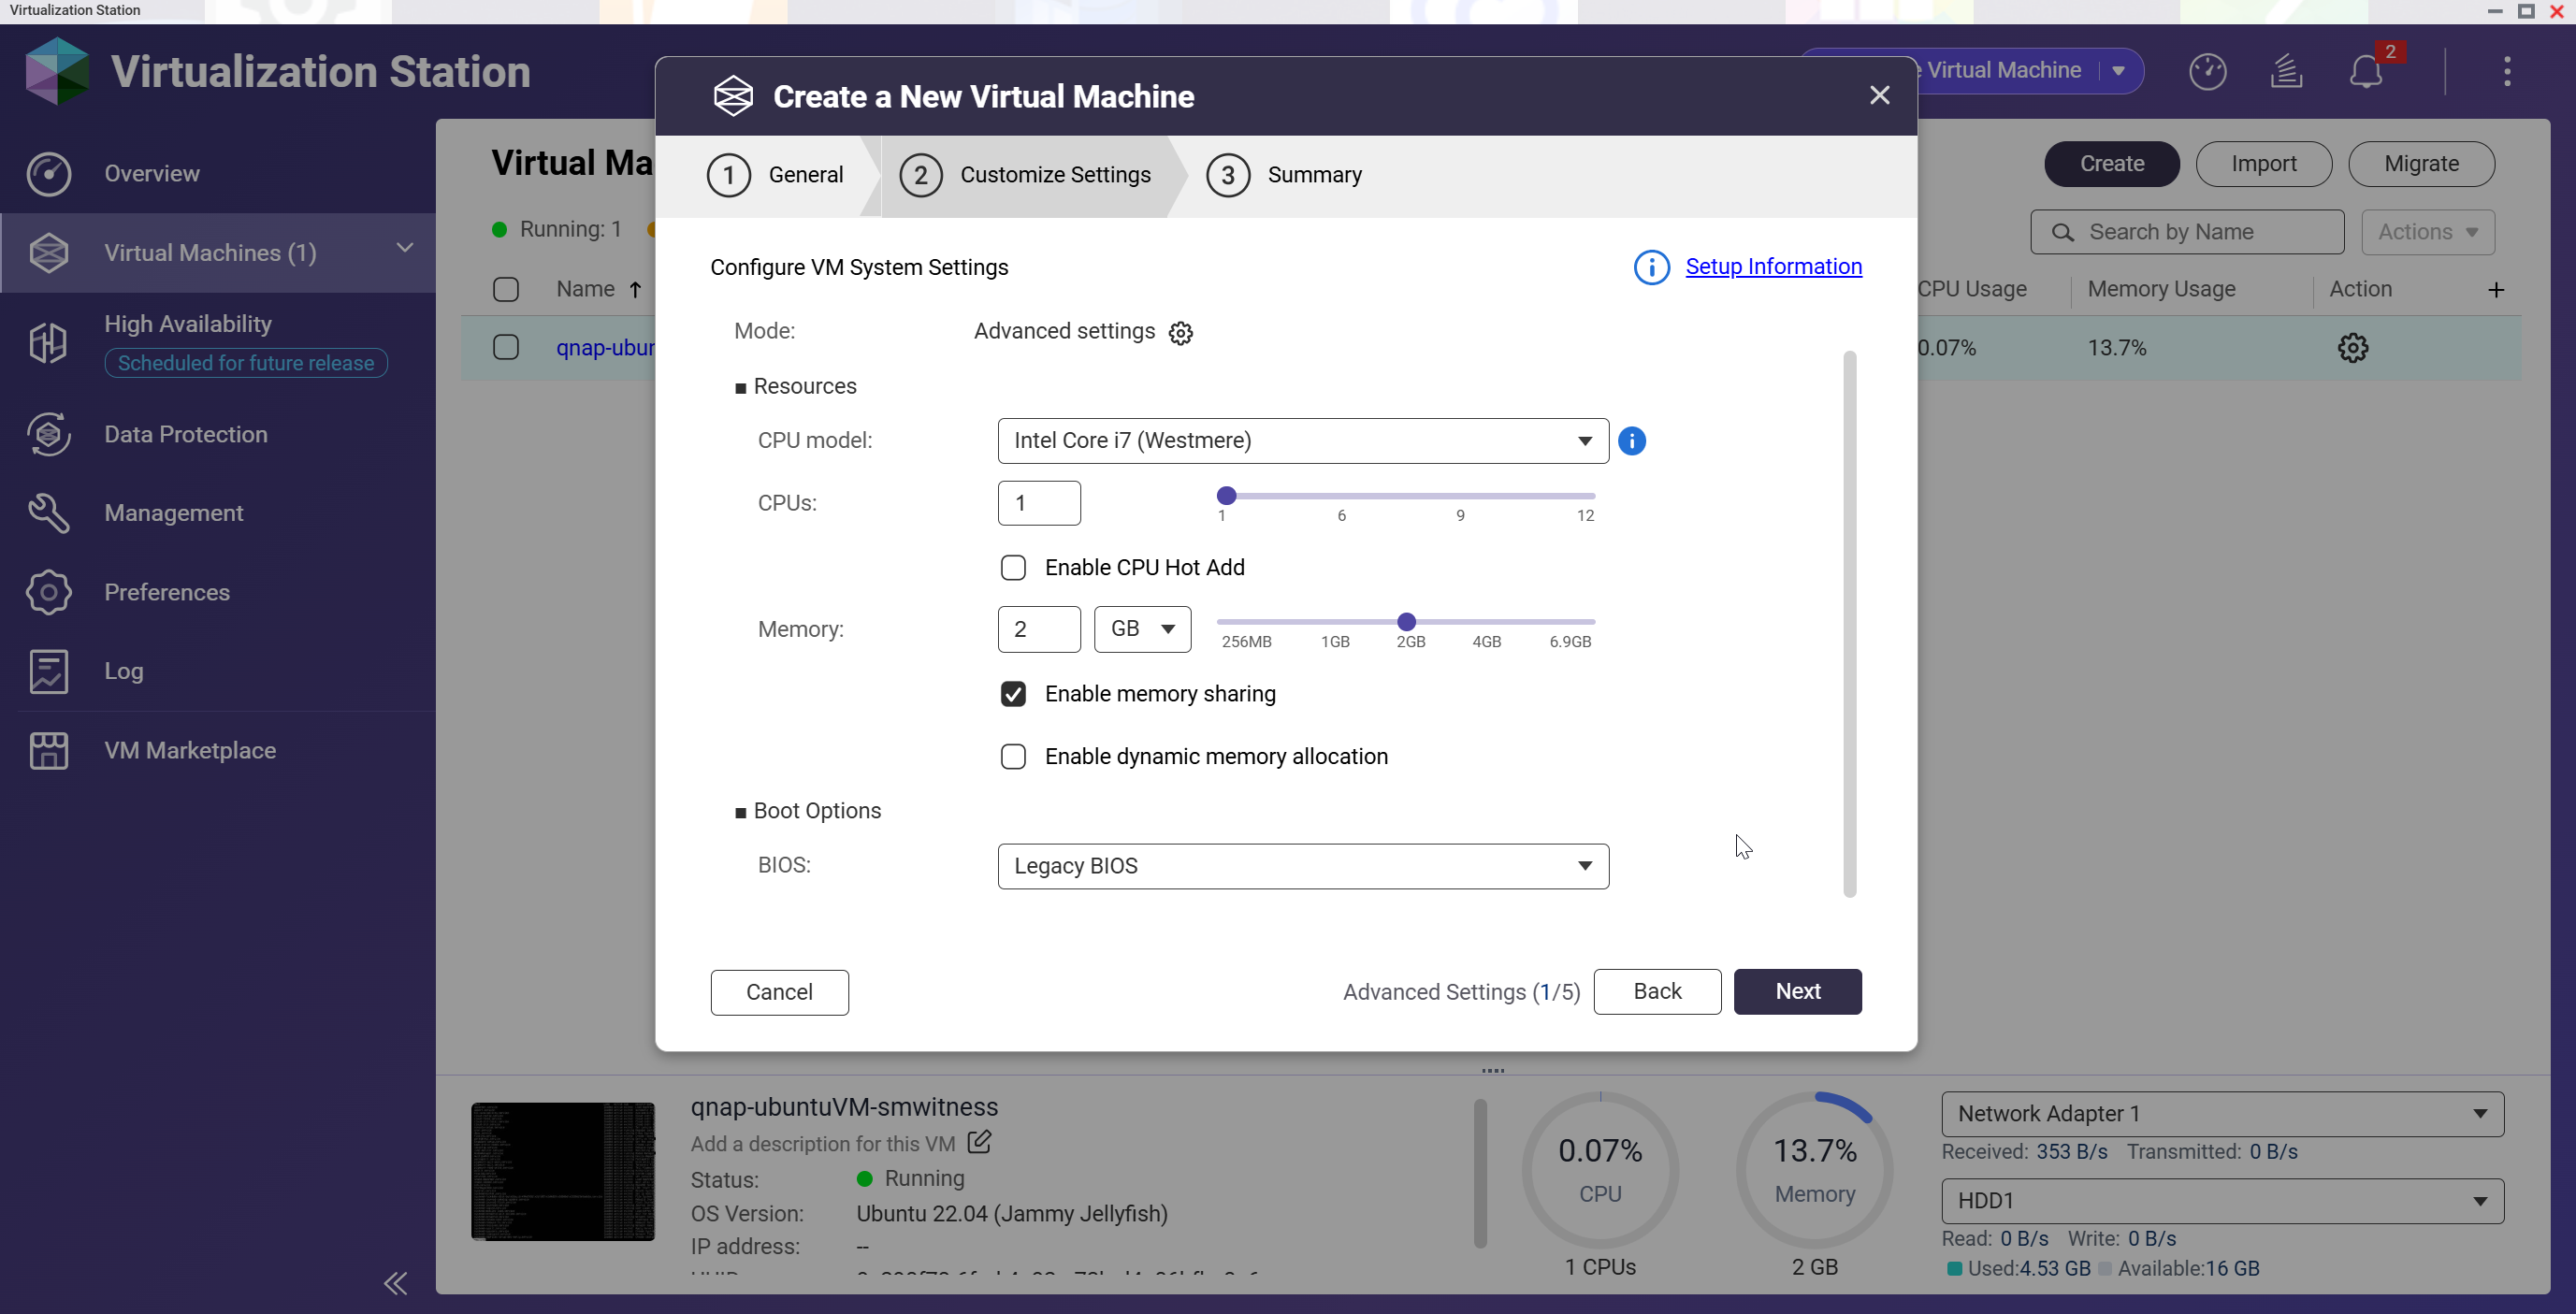Enable CPU Hot Add checkbox
The image size is (2576, 1314).
coord(1013,568)
